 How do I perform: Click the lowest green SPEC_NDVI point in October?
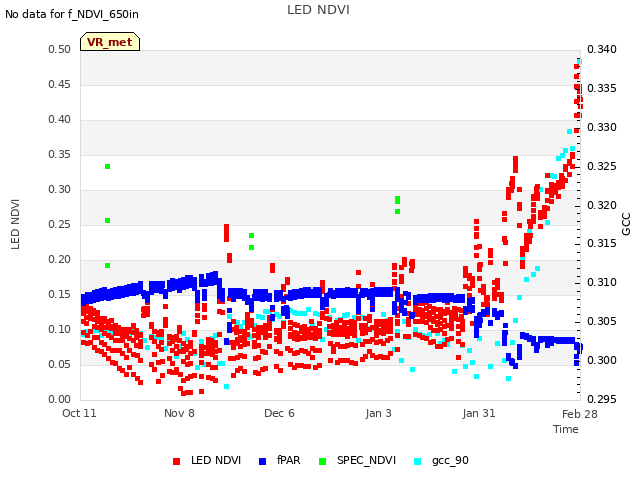coord(108,266)
